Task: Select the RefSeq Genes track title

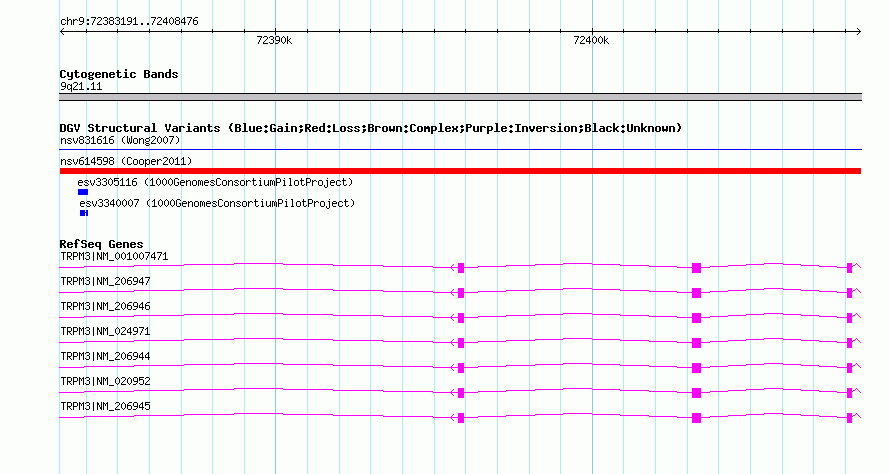Action: tap(101, 244)
